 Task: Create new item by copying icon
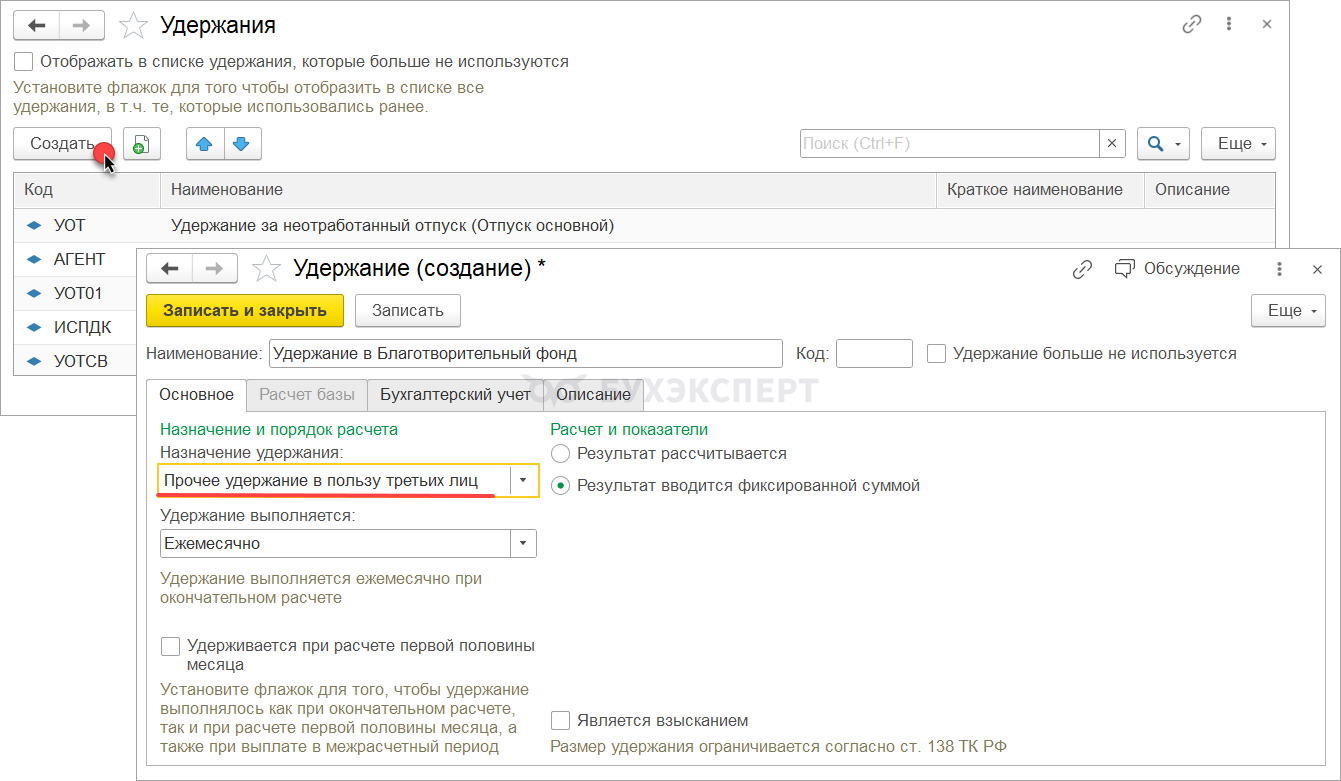pyautogui.click(x=141, y=144)
